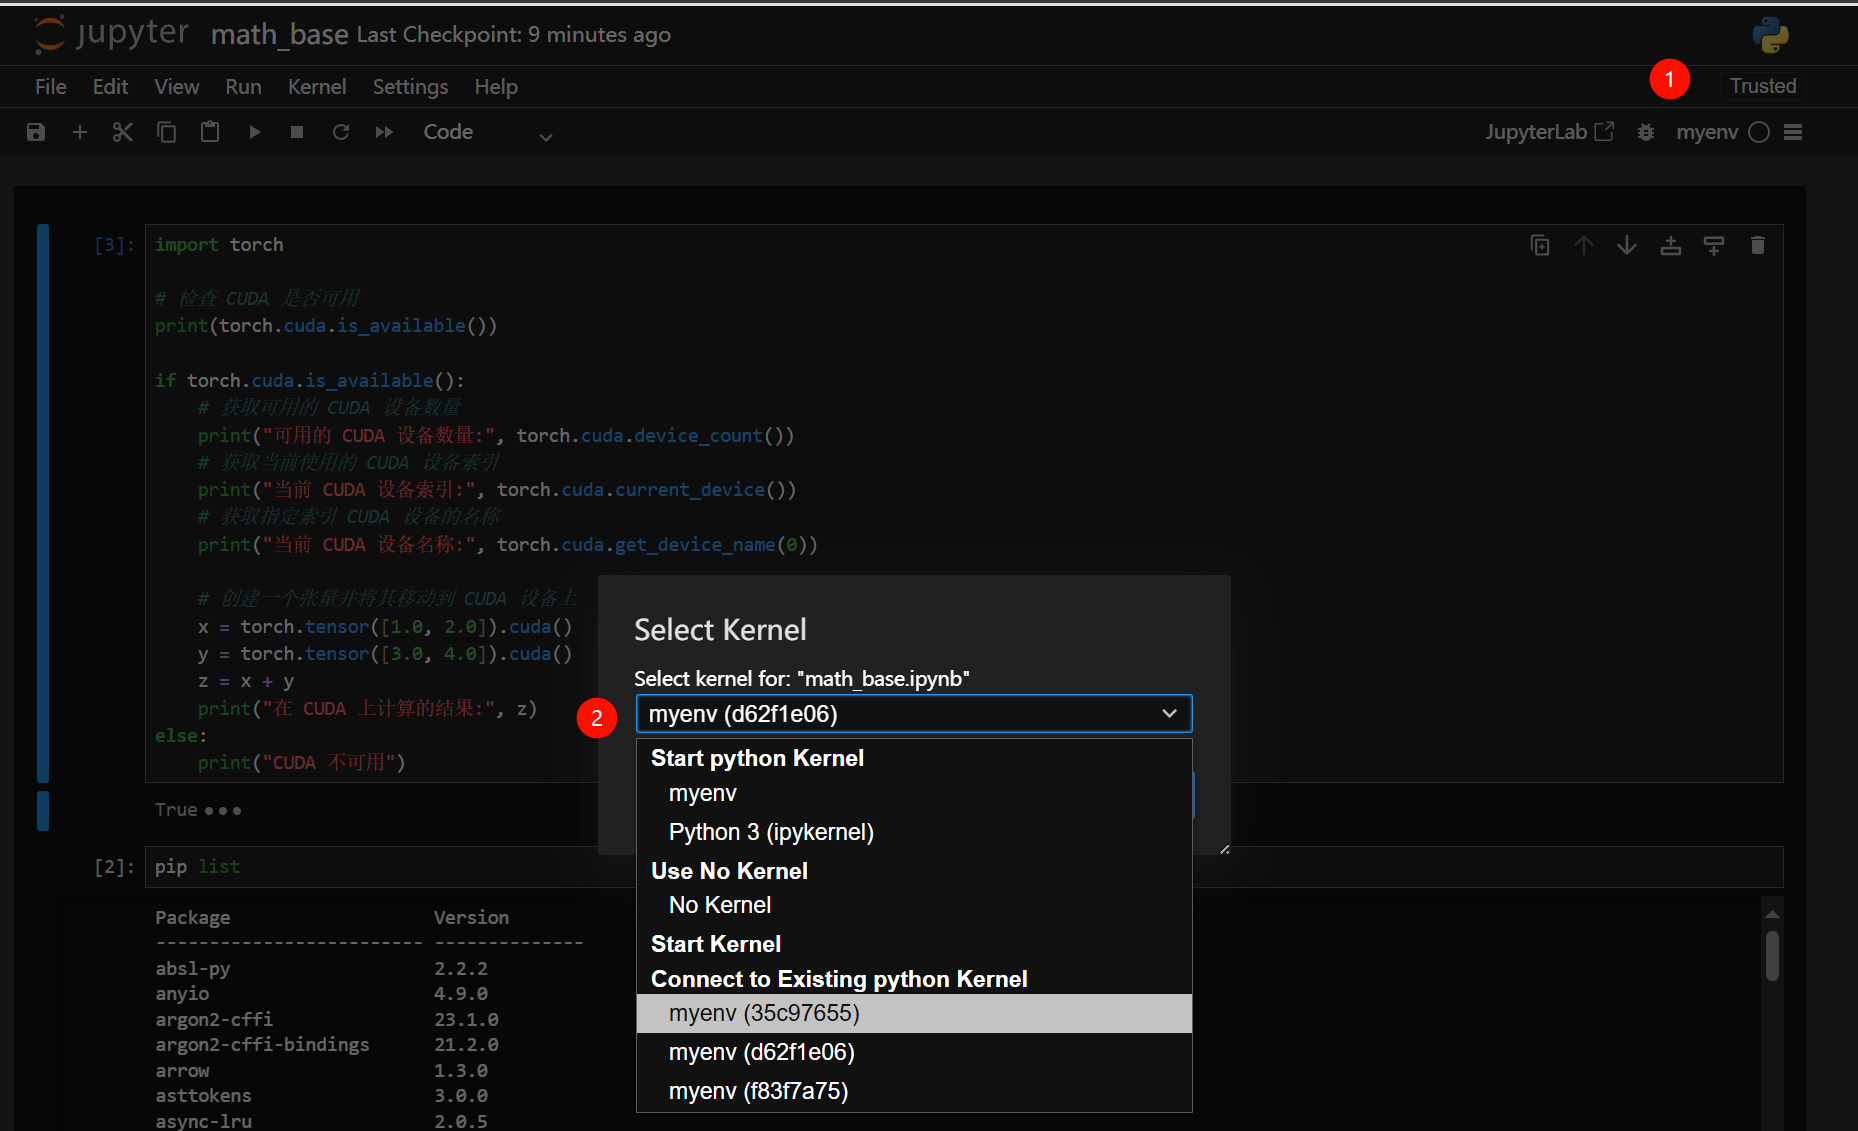Click the absl-py package row
The width and height of the screenshot is (1858, 1131).
[x=322, y=969]
